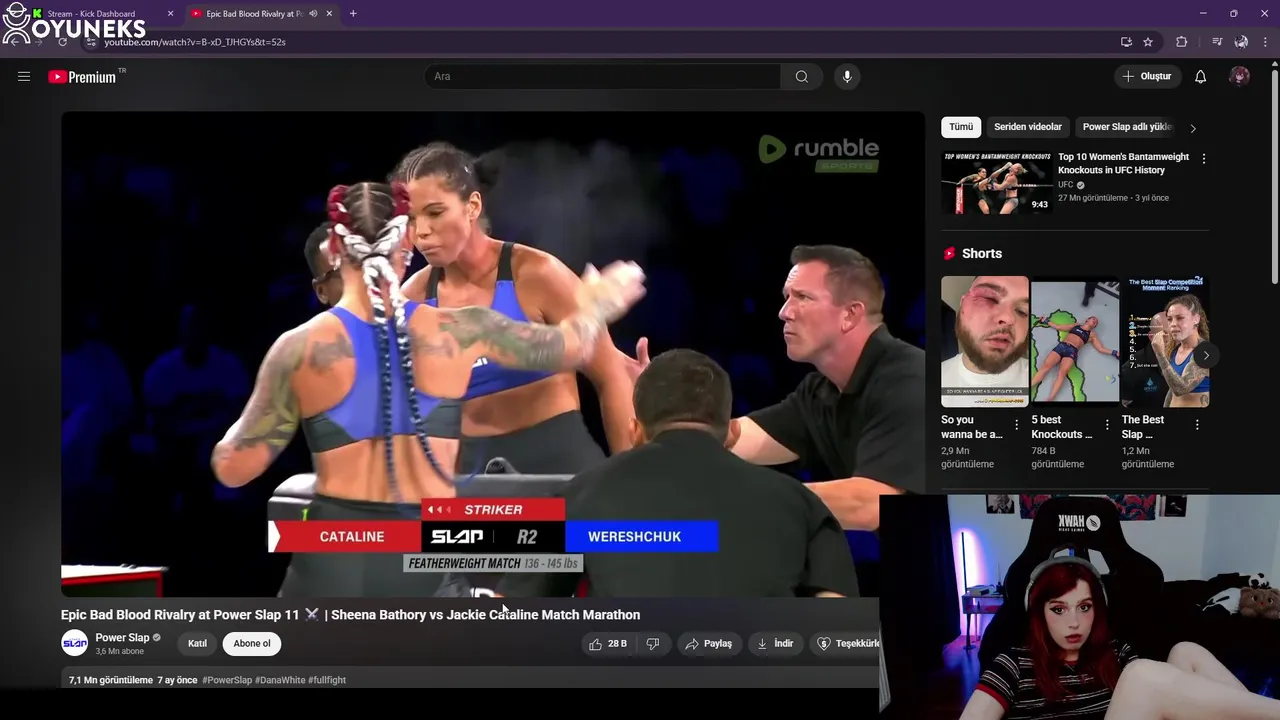This screenshot has height=720, width=1280.
Task: Click the Shorts section heading
Action: (982, 254)
